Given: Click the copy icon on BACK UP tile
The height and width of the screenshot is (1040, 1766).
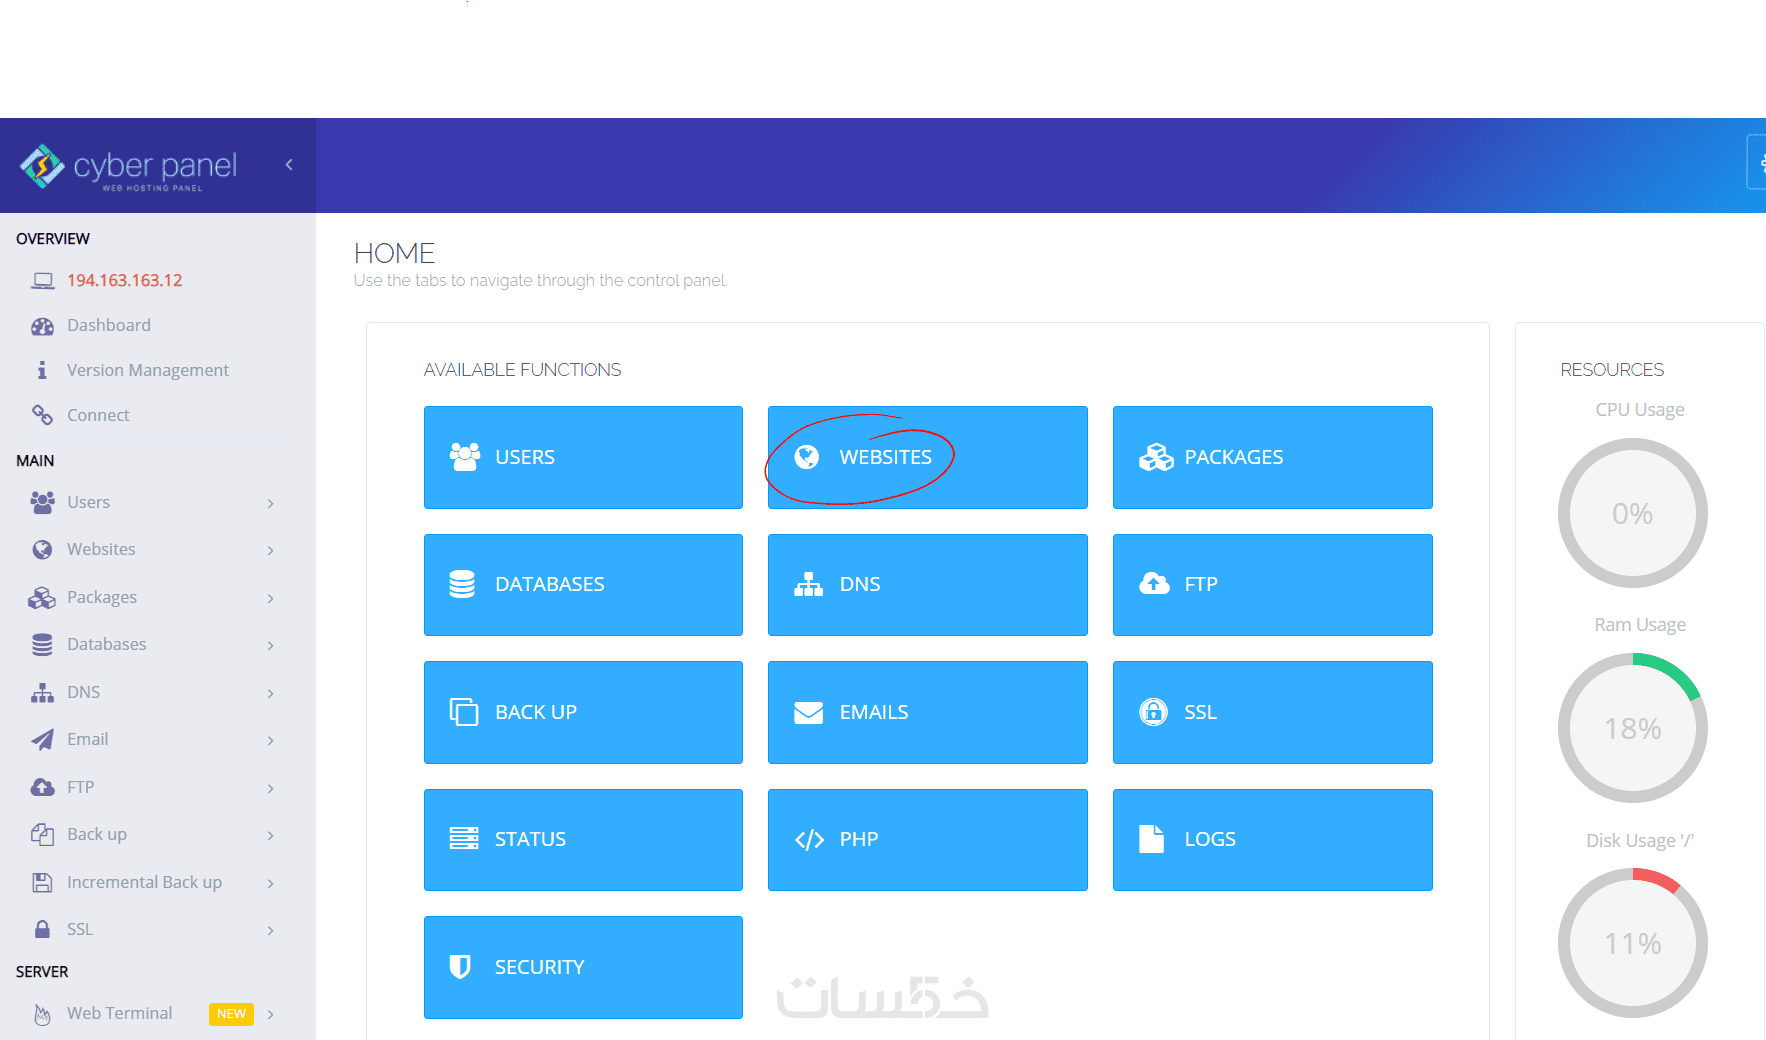Looking at the screenshot, I should click(x=463, y=712).
